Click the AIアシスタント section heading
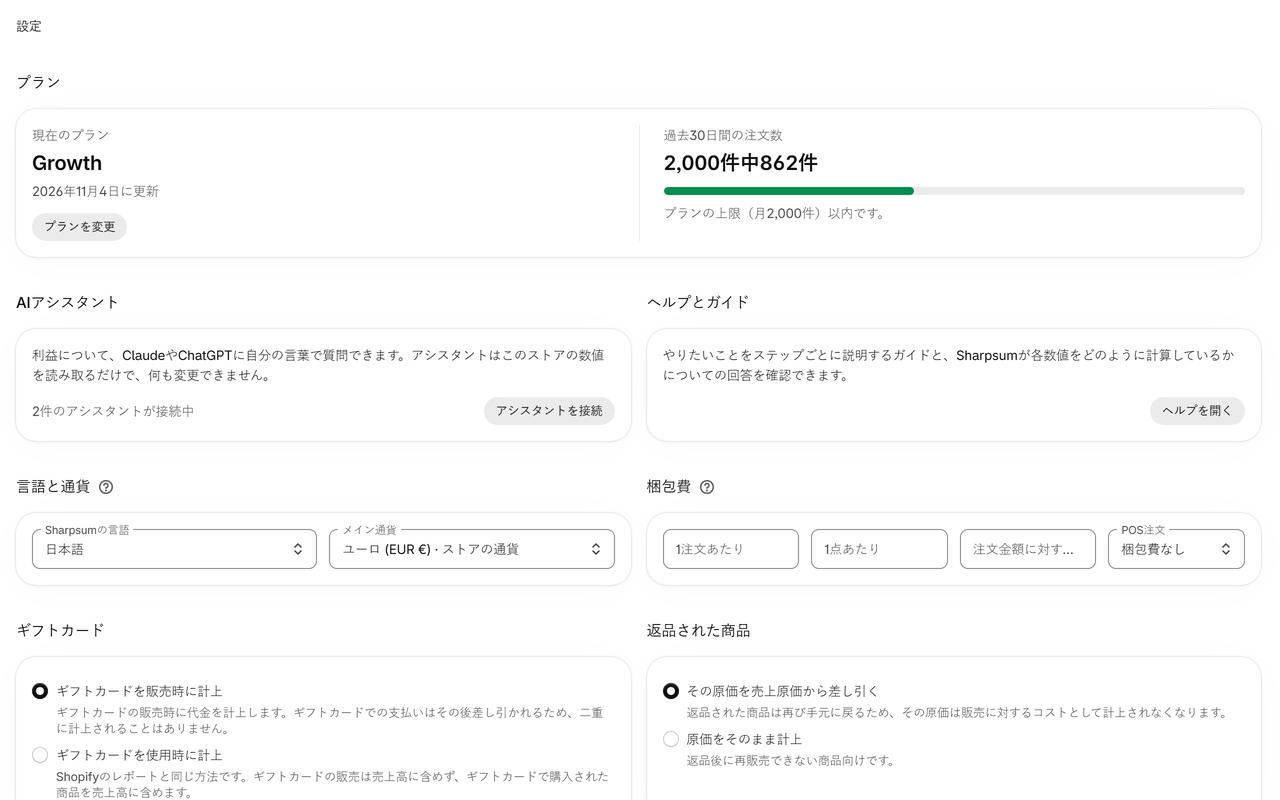Image resolution: width=1280 pixels, height=800 pixels. pyautogui.click(x=68, y=302)
